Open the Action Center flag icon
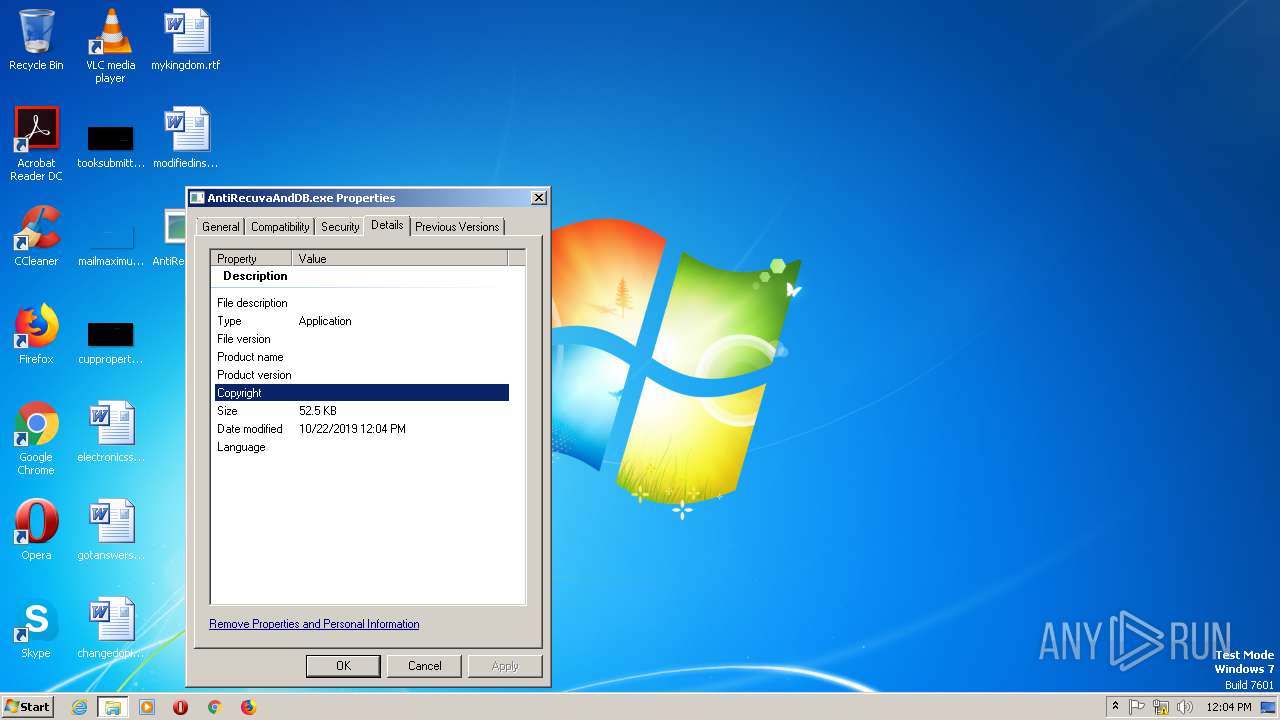 (x=1137, y=707)
